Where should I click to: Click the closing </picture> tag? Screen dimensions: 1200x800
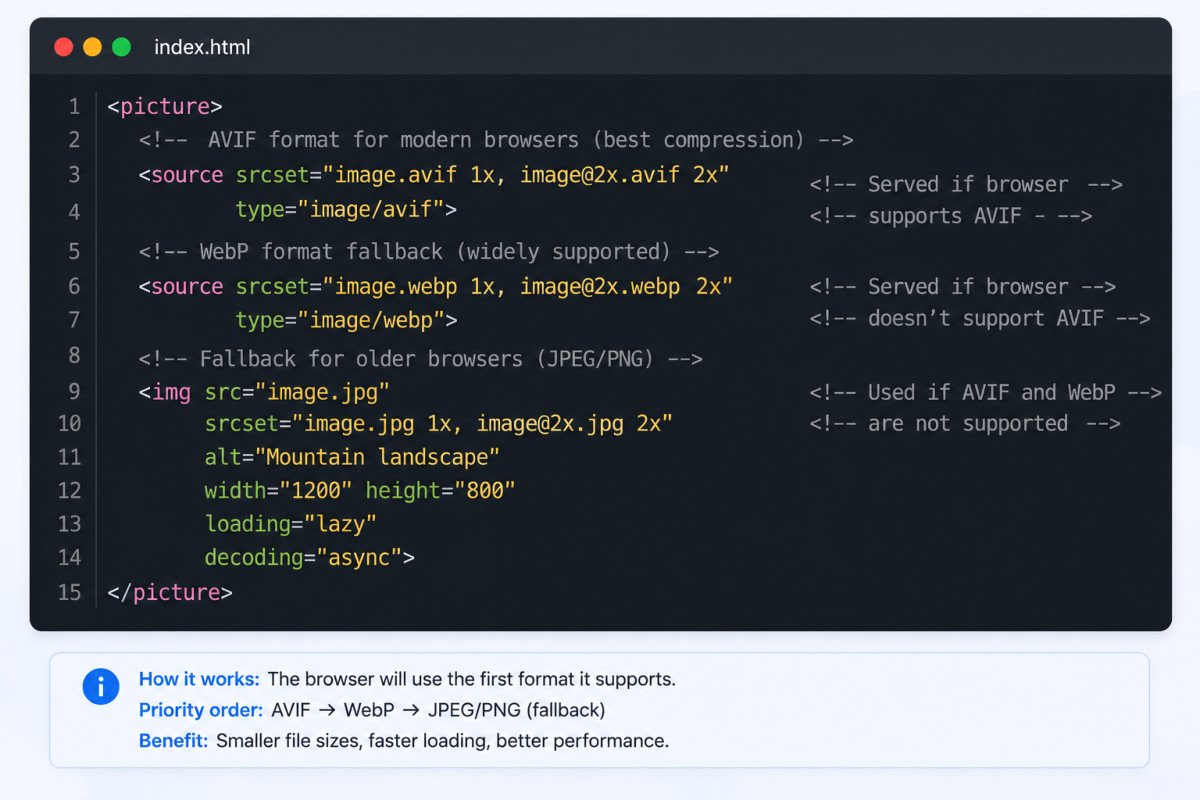tap(170, 592)
